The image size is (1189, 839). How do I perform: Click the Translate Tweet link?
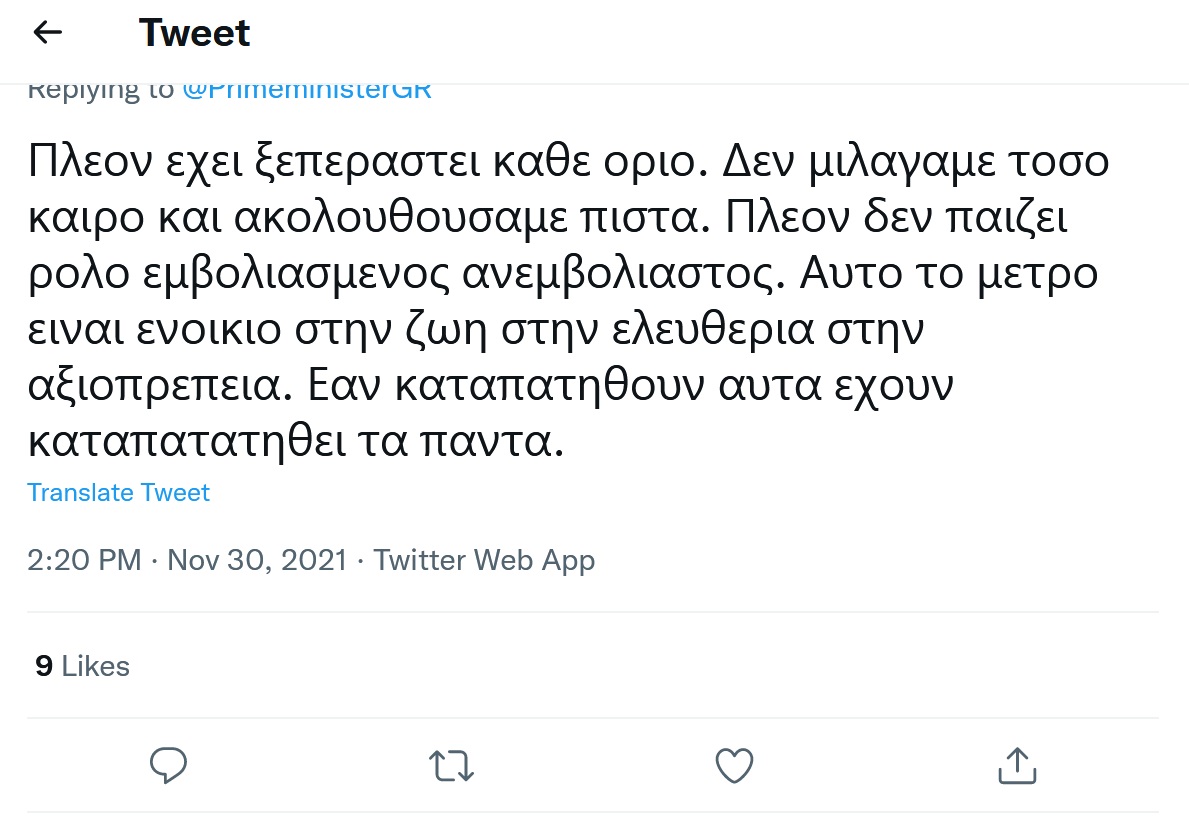118,493
